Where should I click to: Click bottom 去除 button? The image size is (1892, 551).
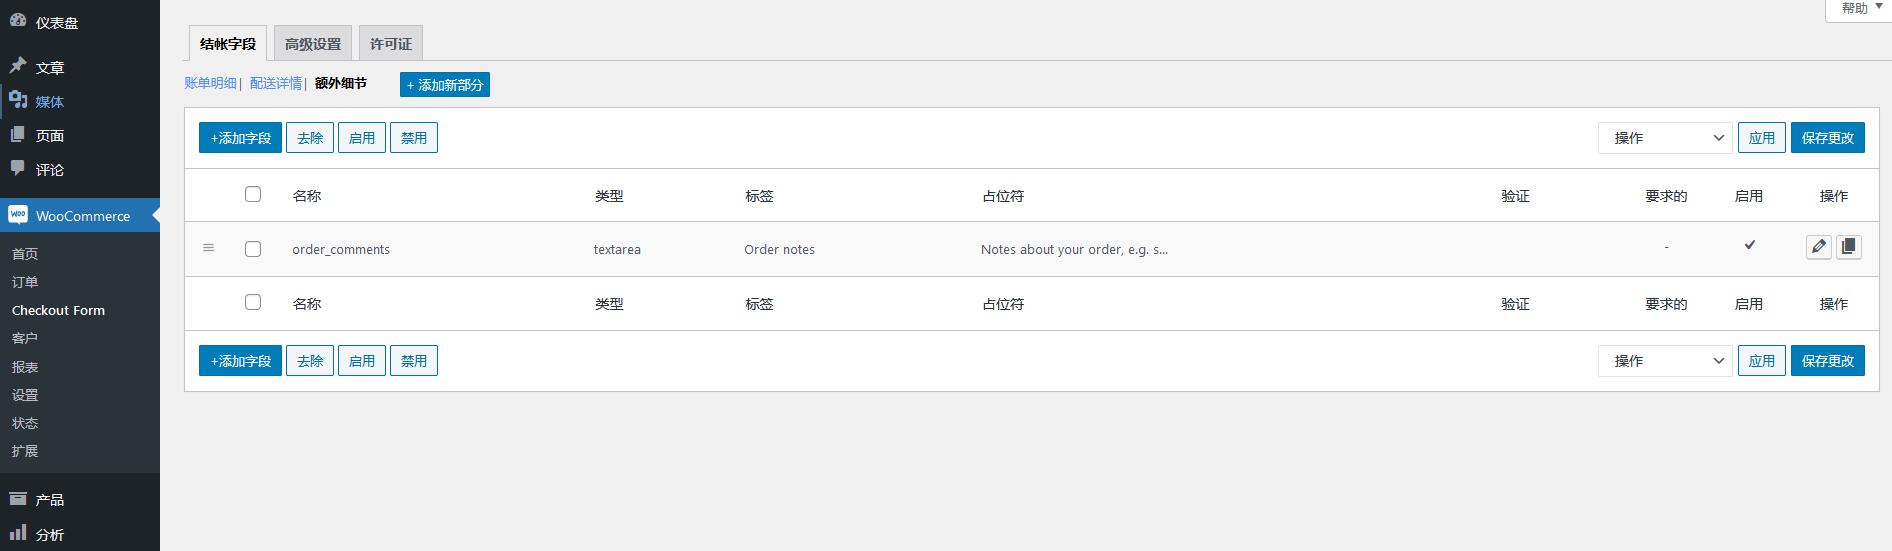(x=310, y=361)
